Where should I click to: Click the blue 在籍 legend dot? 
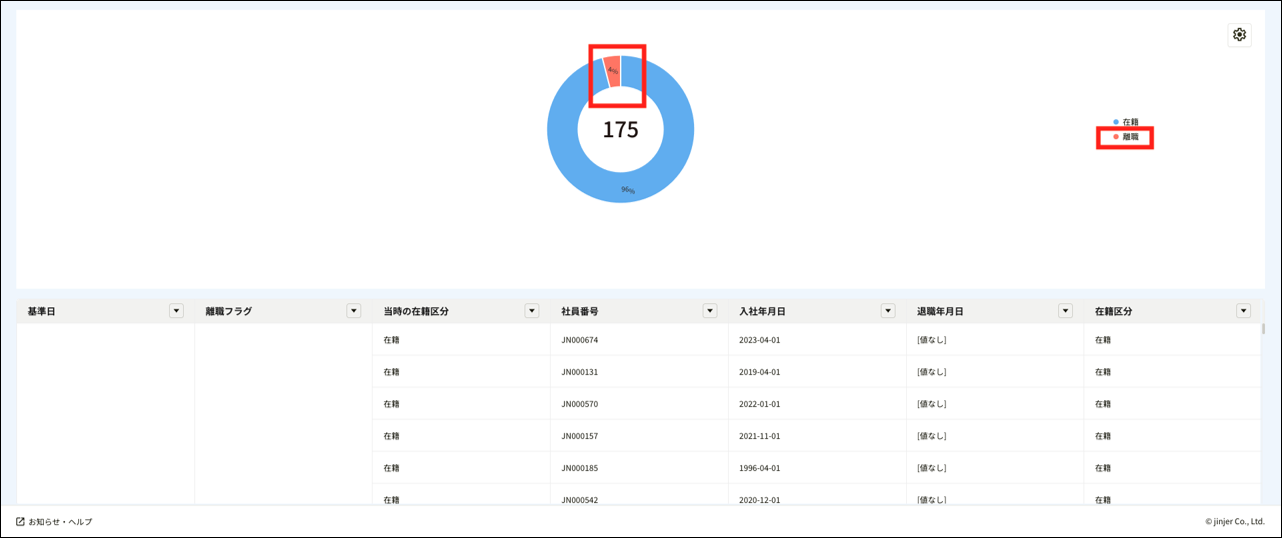tap(1116, 122)
